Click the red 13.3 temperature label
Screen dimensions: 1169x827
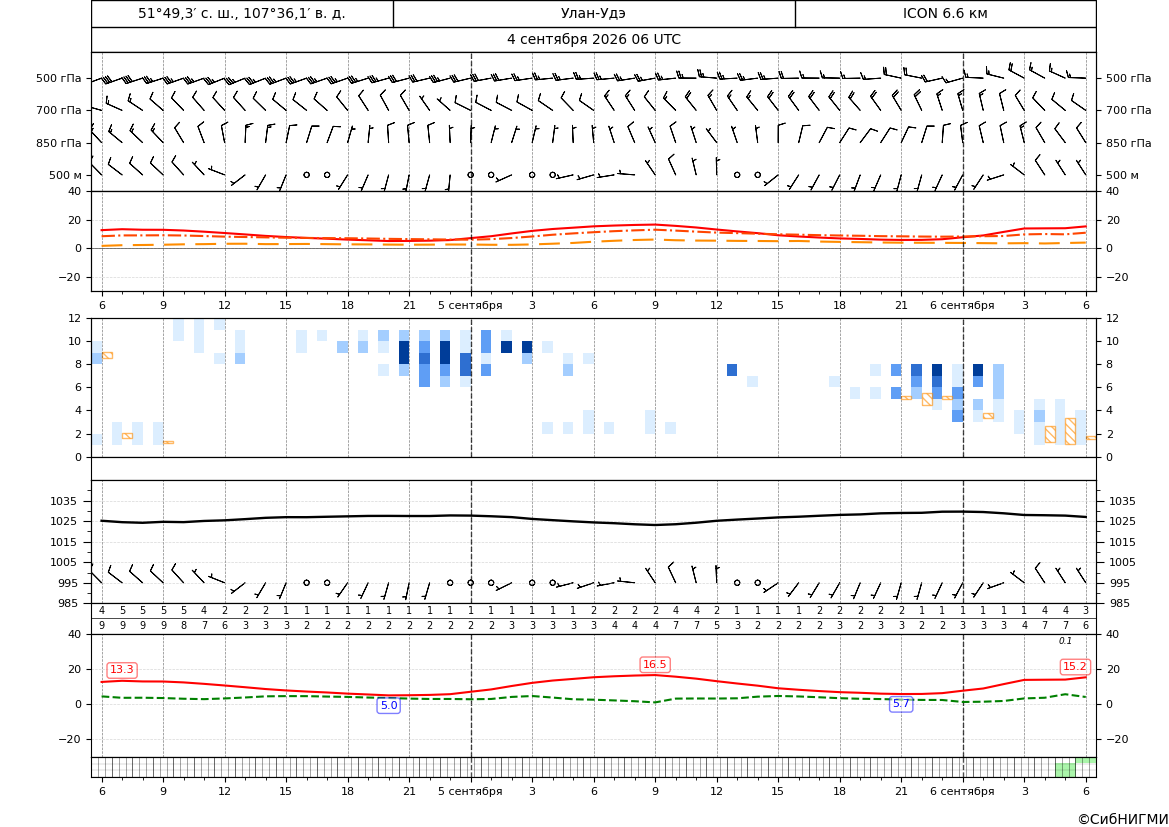click(x=122, y=670)
